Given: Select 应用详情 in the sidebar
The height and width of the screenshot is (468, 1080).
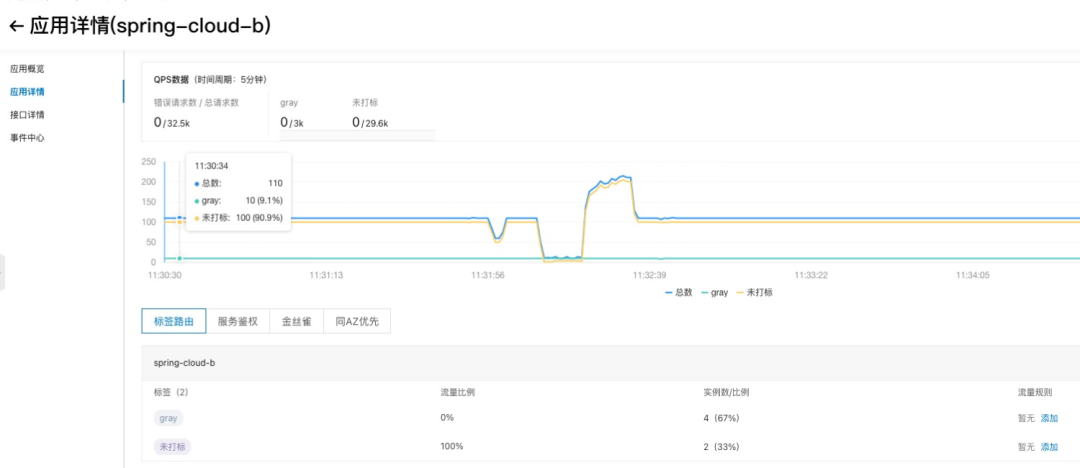Looking at the screenshot, I should (28, 92).
